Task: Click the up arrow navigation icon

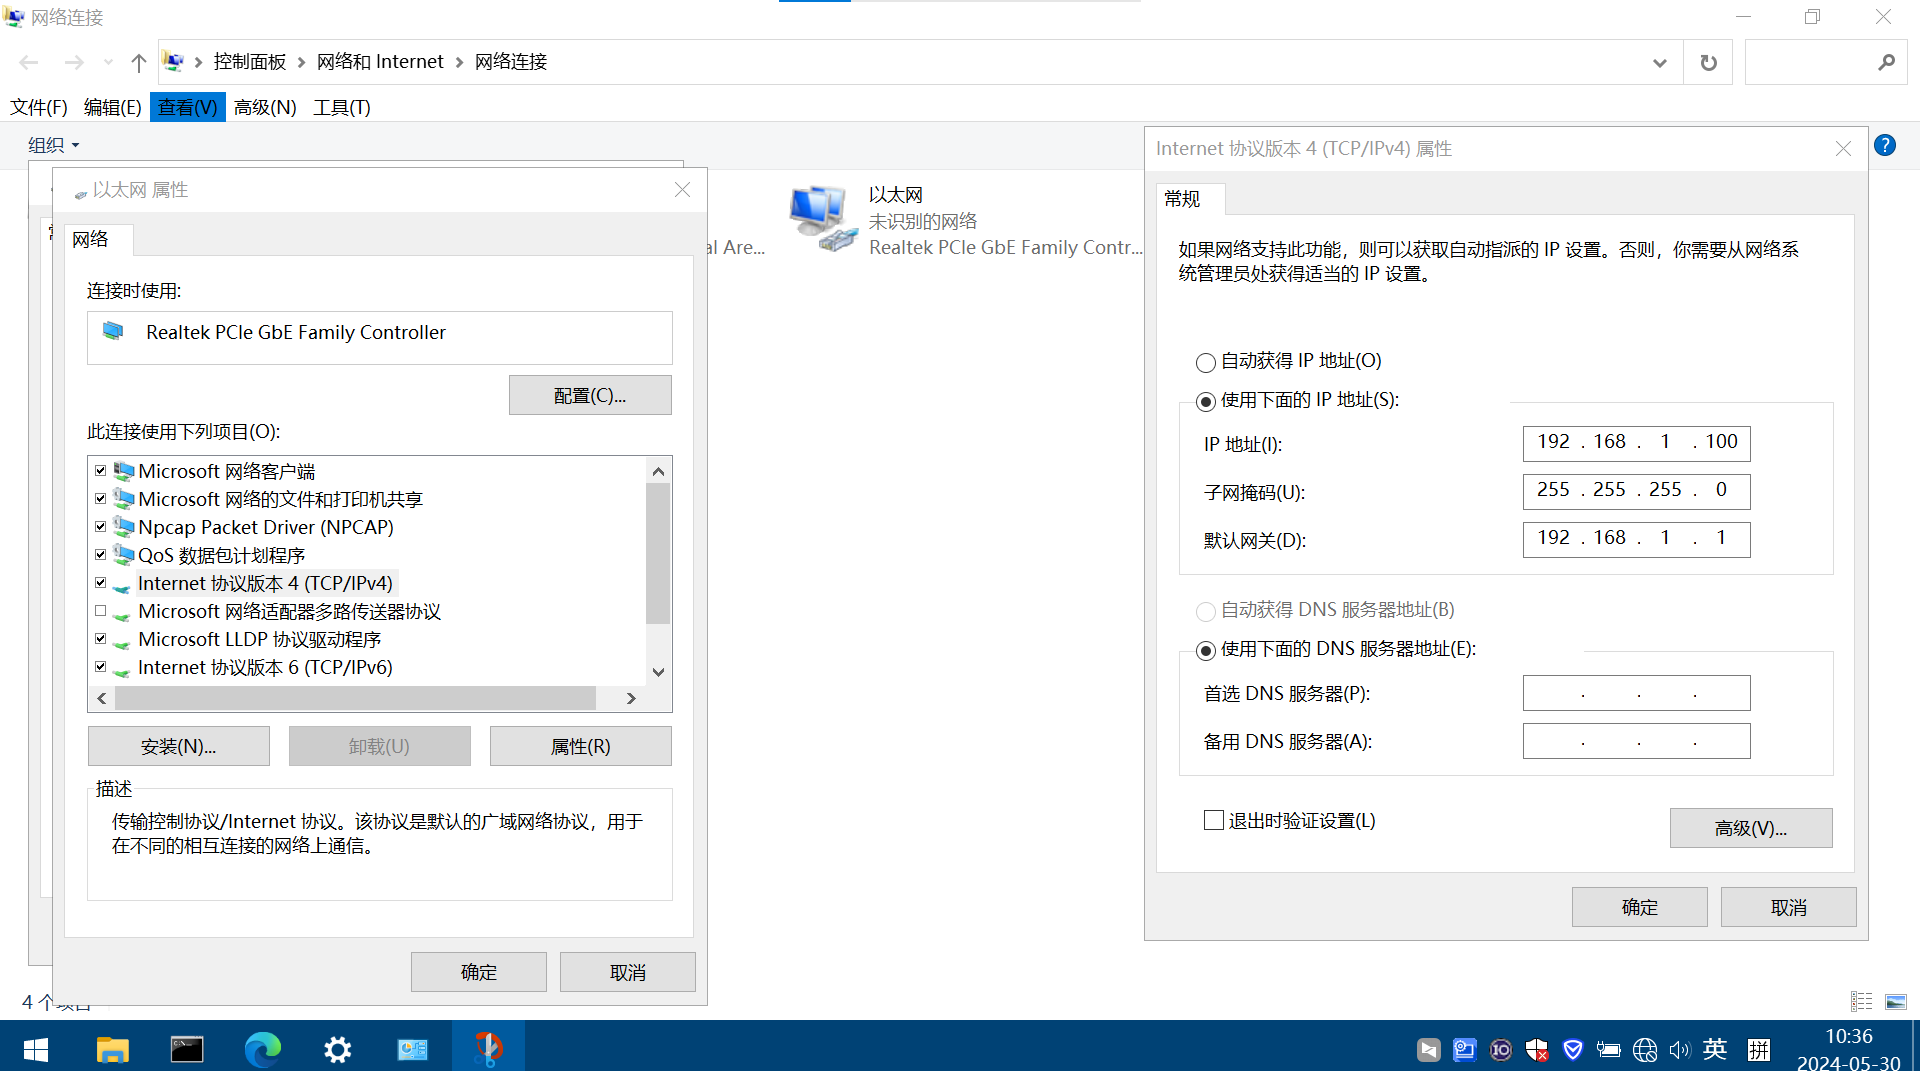Action: click(139, 63)
